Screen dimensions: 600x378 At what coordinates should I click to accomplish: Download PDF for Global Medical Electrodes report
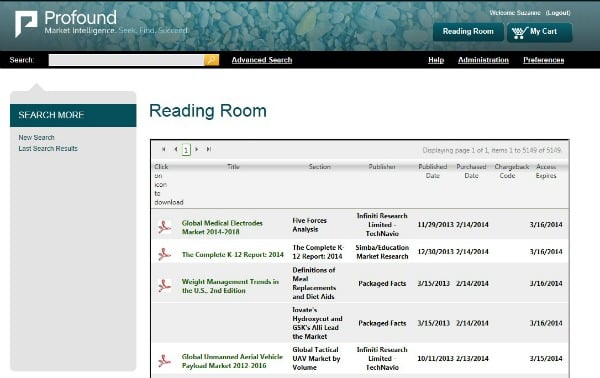point(165,227)
